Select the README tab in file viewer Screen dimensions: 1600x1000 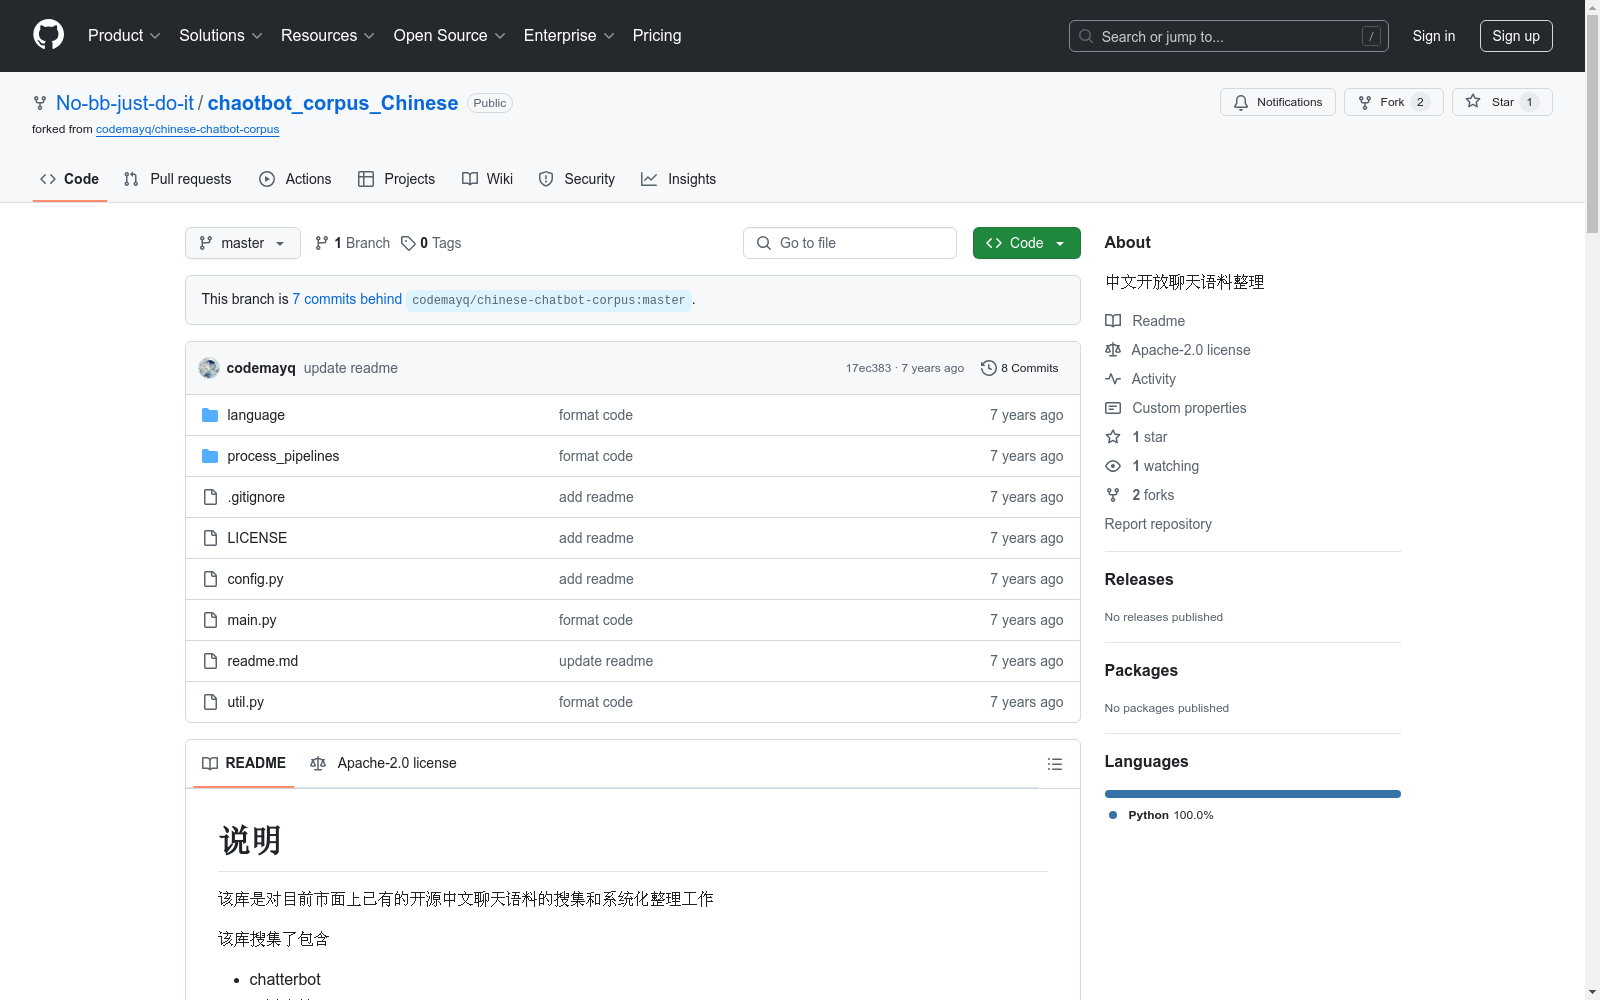[x=244, y=763]
